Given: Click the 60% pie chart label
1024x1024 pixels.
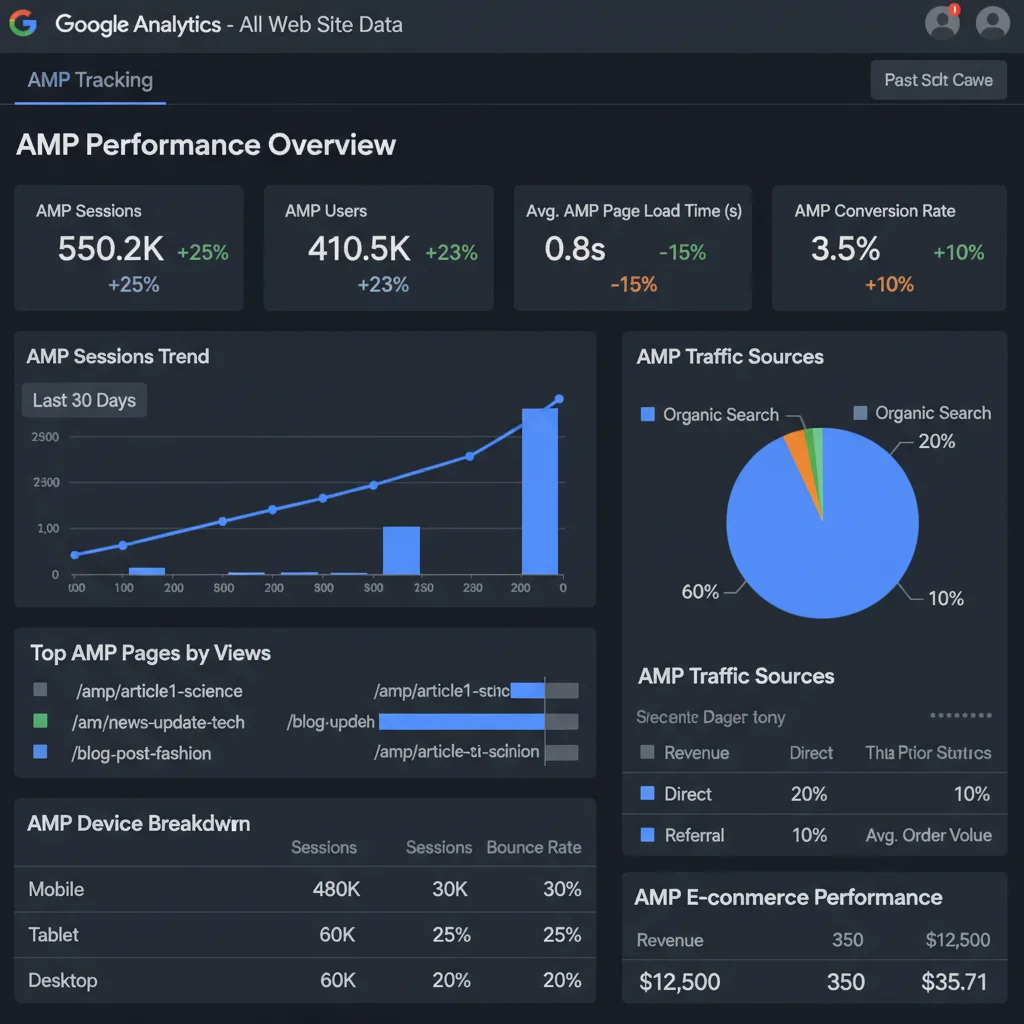Looking at the screenshot, I should [700, 592].
